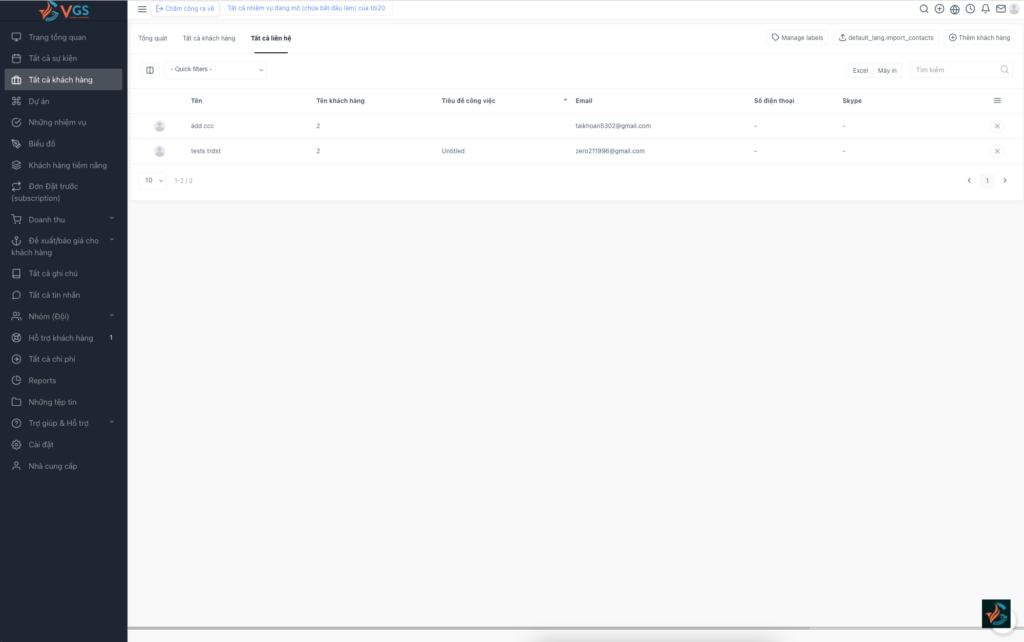Open Nhà cung cấp in sidebar
This screenshot has width=1024, height=642.
pos(63,466)
